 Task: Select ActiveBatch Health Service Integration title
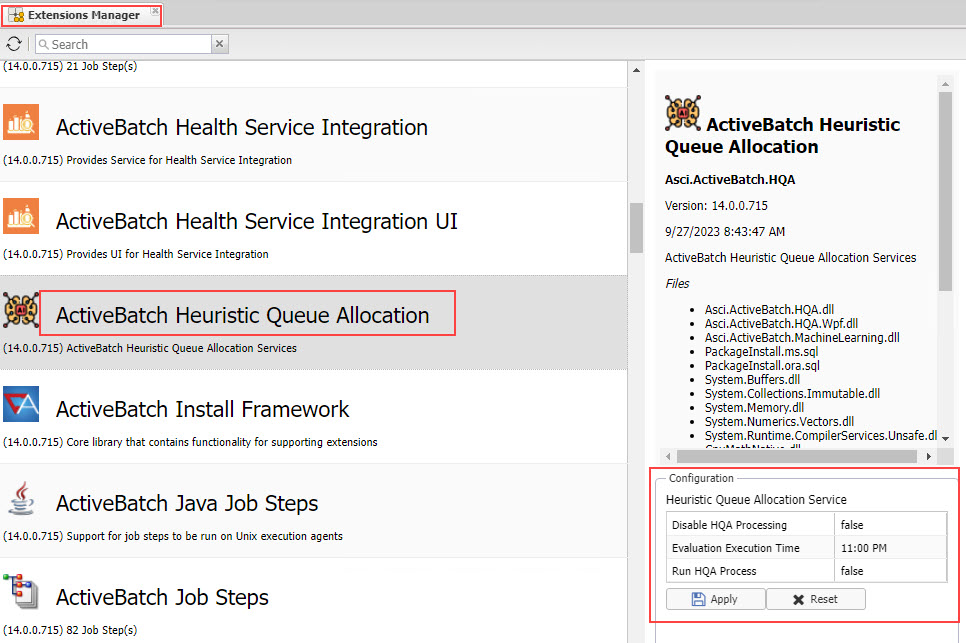click(x=242, y=127)
